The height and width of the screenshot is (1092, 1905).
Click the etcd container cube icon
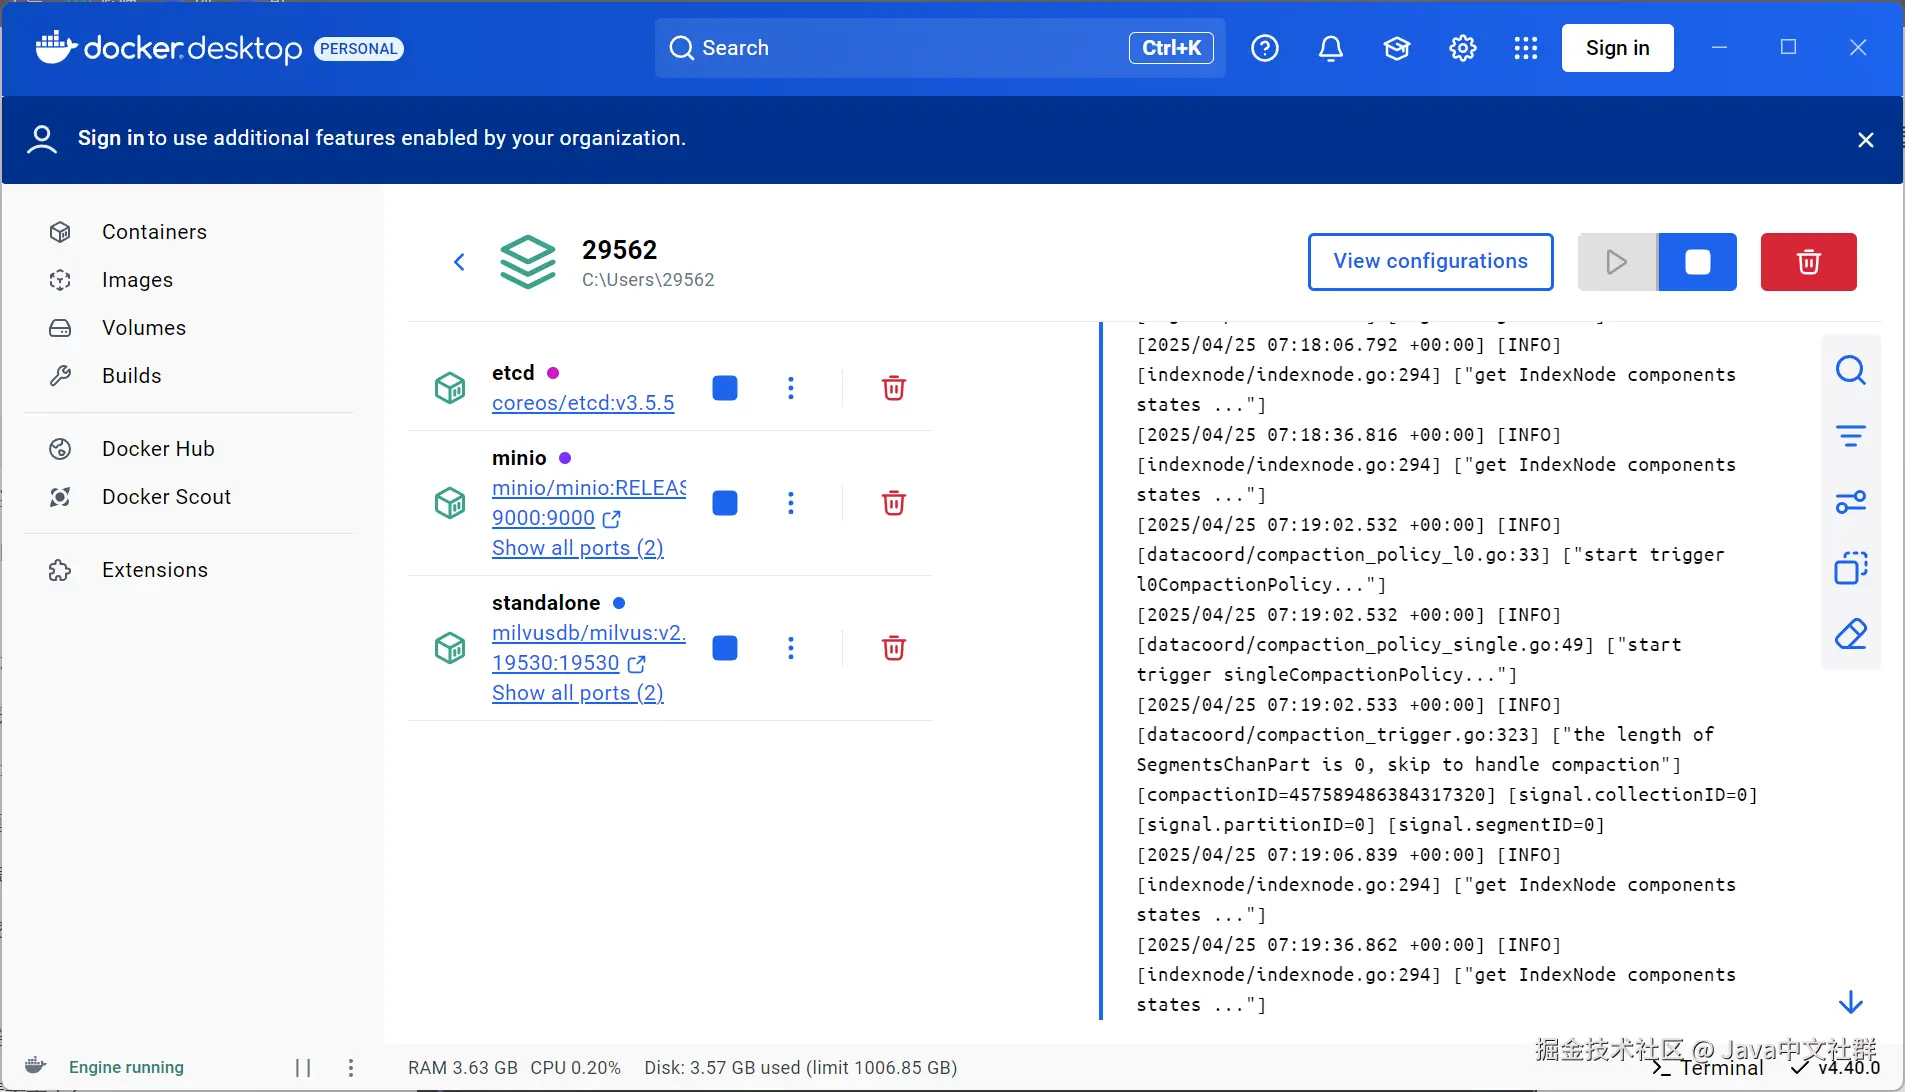[x=450, y=388]
